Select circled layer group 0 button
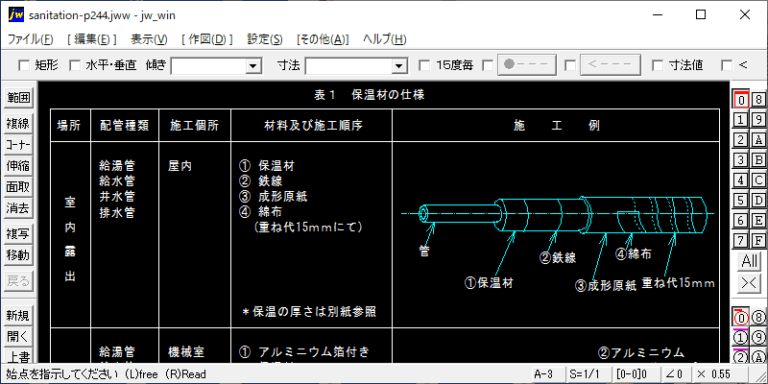 741,318
